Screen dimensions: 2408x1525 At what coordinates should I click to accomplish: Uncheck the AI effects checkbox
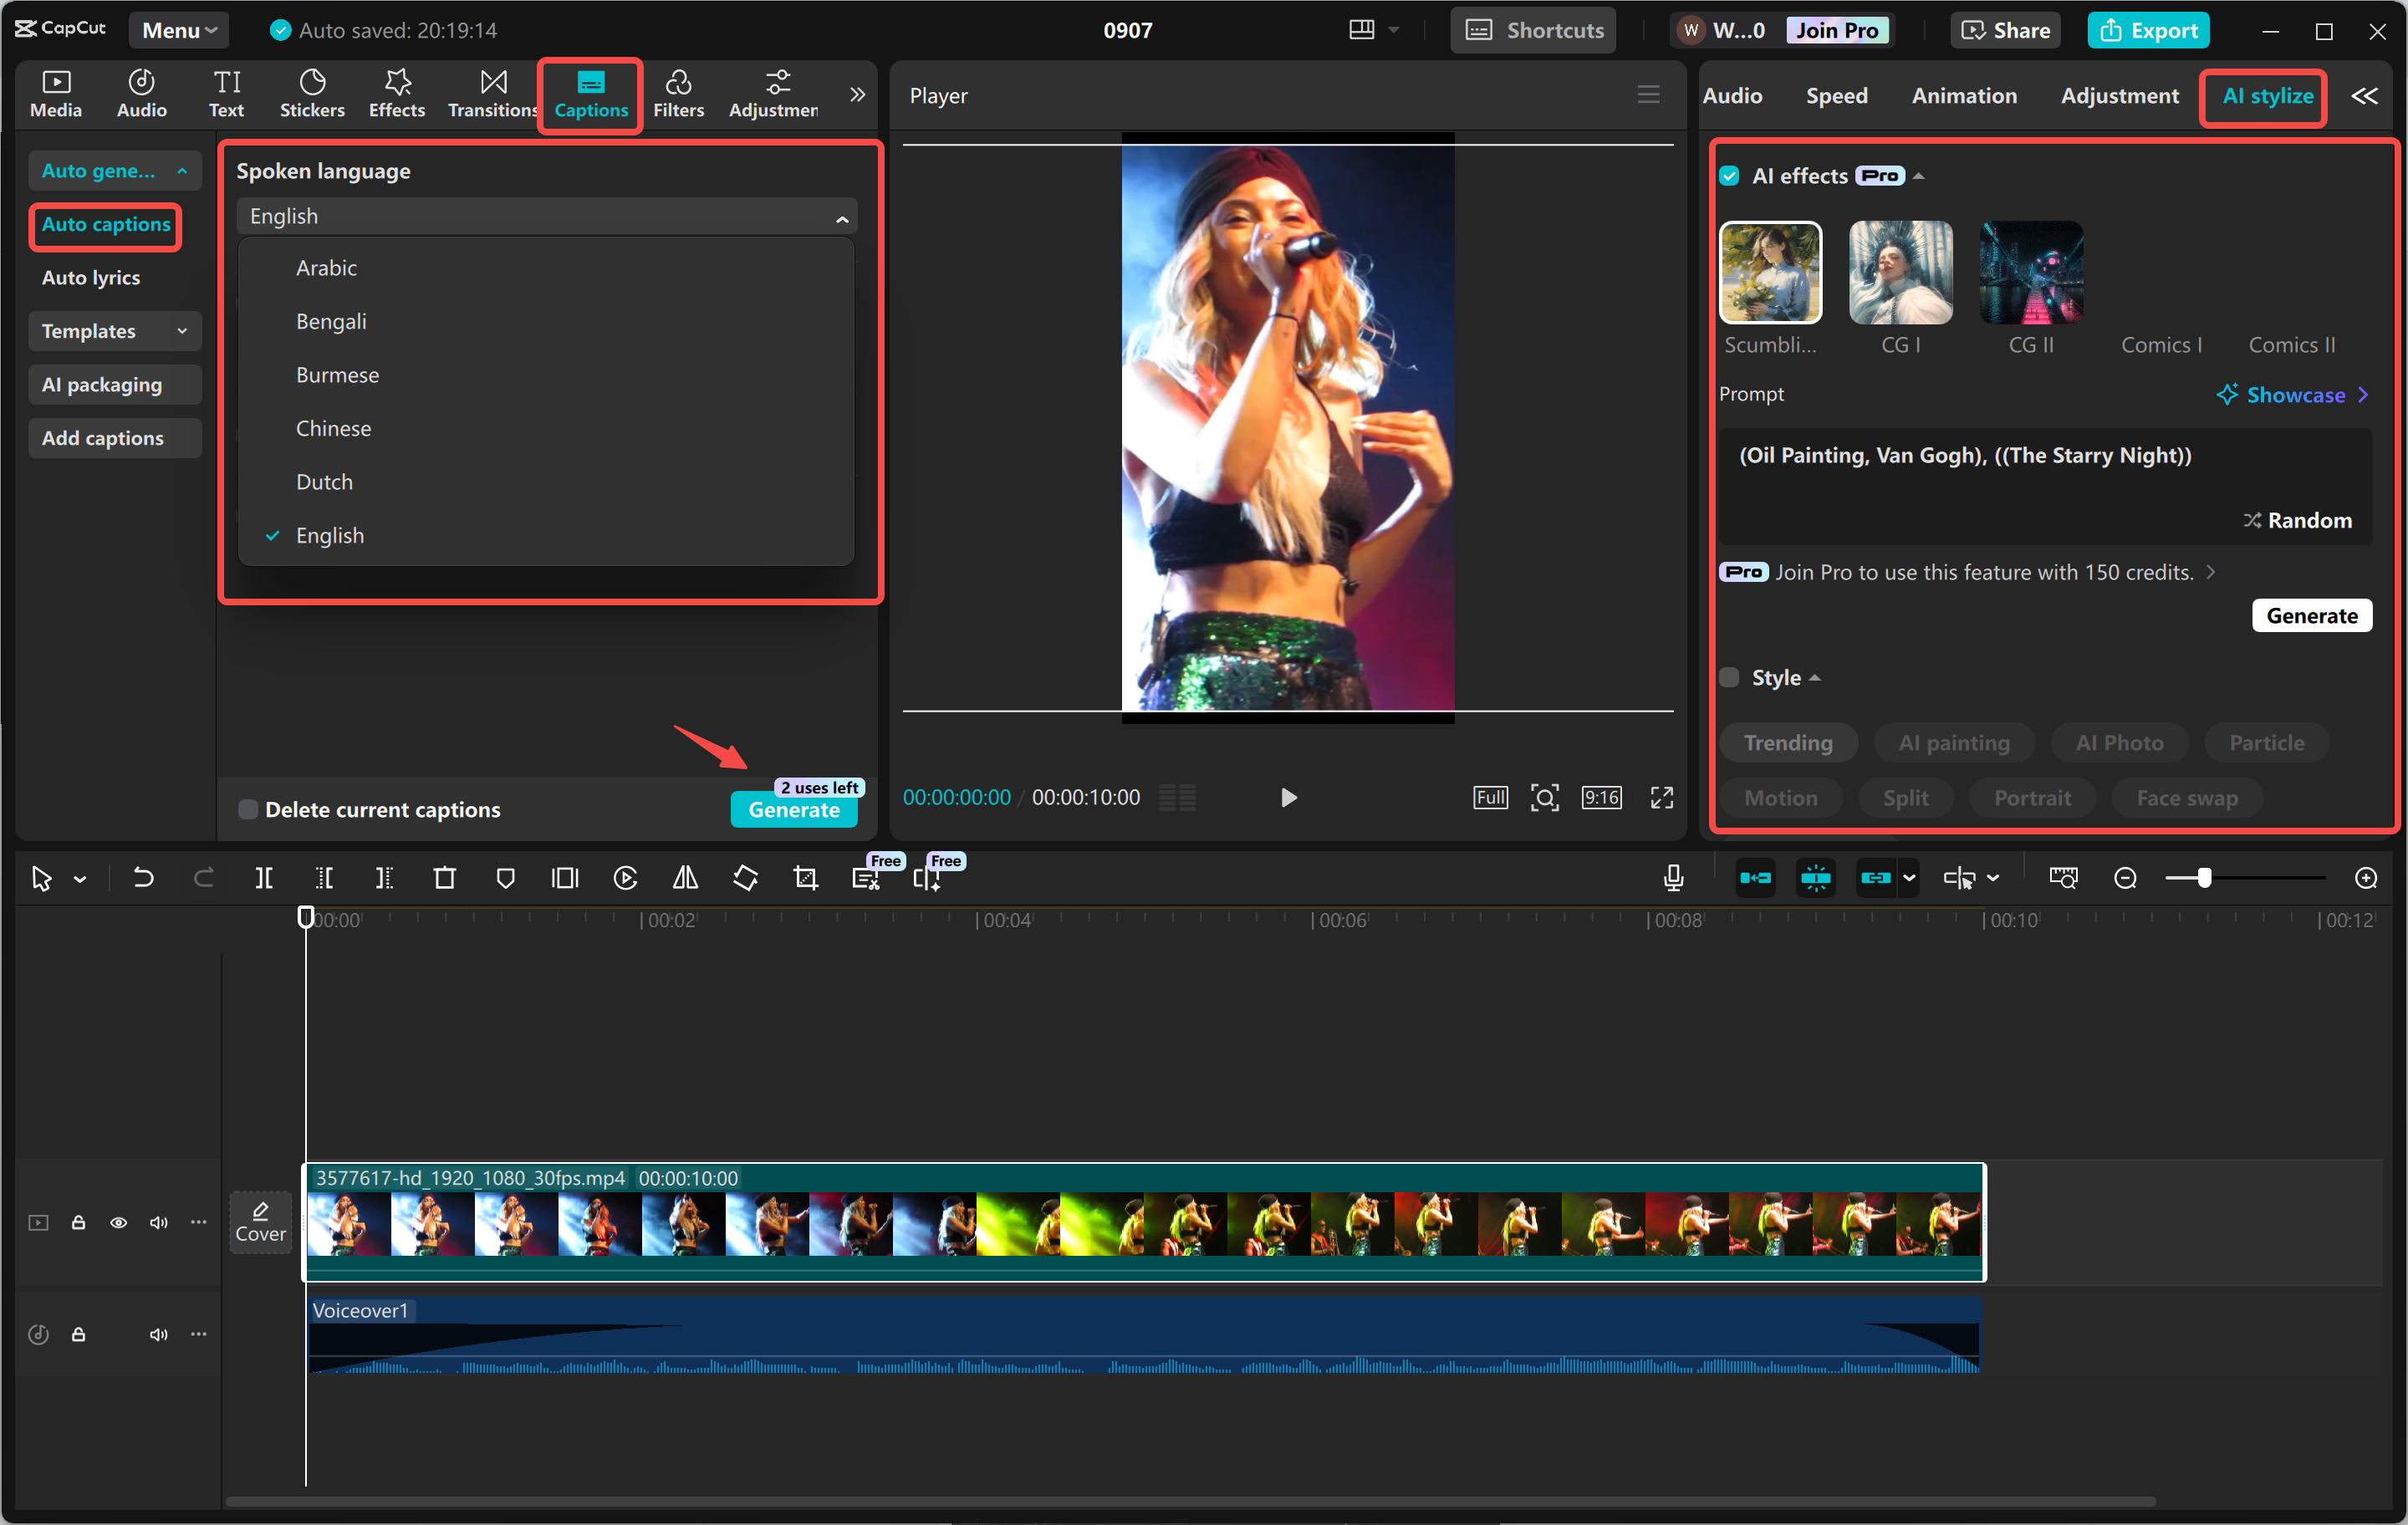point(1729,176)
